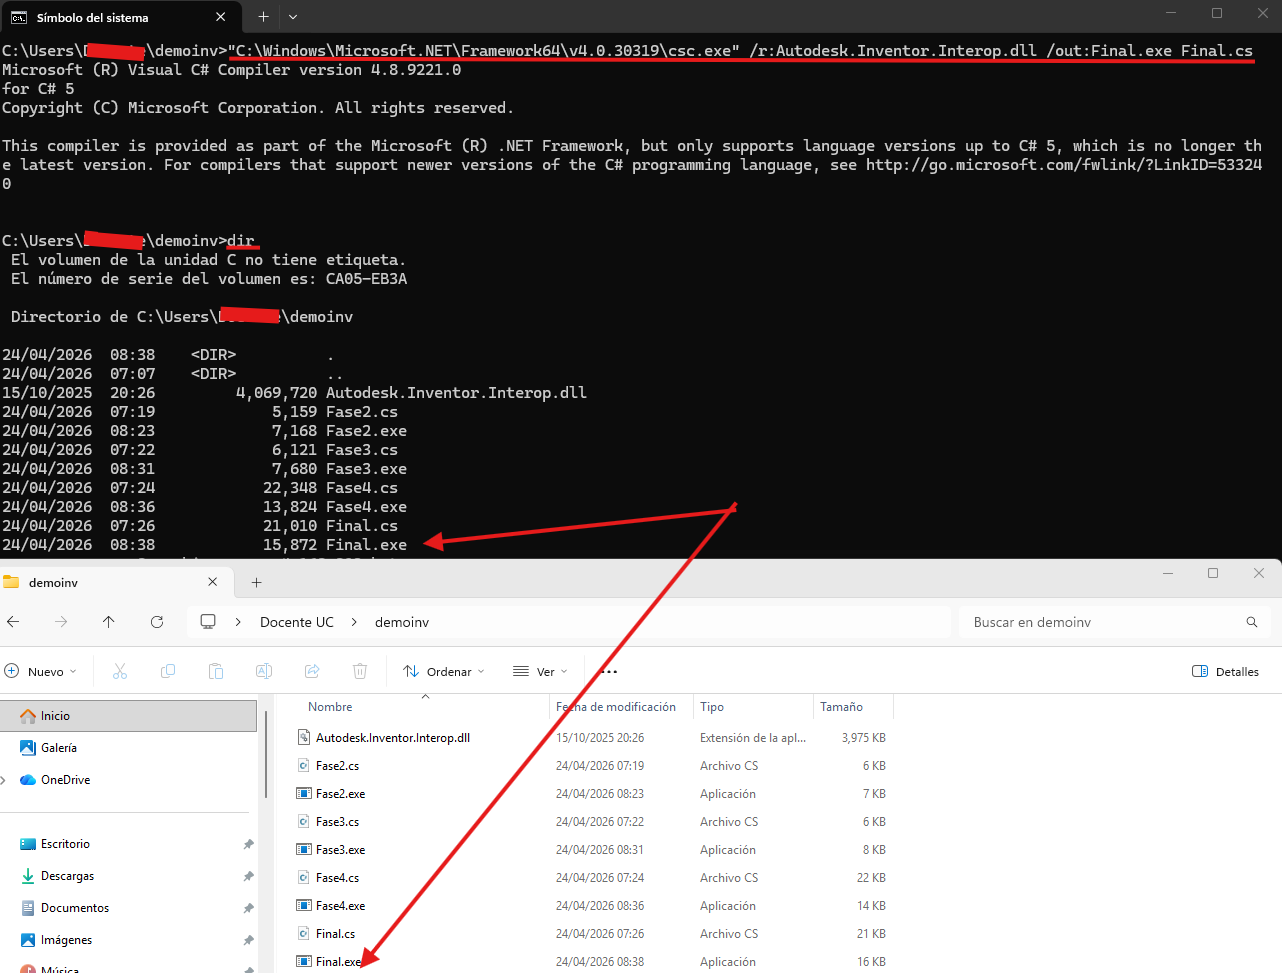
Task: Click the Share icon in Explorer toolbar
Action: coord(312,672)
